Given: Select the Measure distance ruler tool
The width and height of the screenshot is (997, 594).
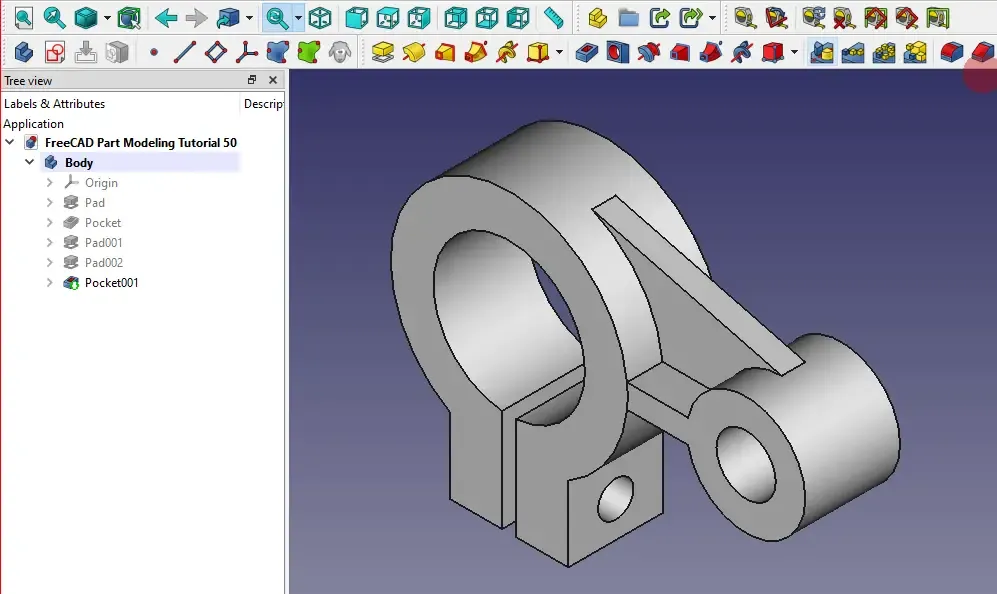Looking at the screenshot, I should 553,18.
